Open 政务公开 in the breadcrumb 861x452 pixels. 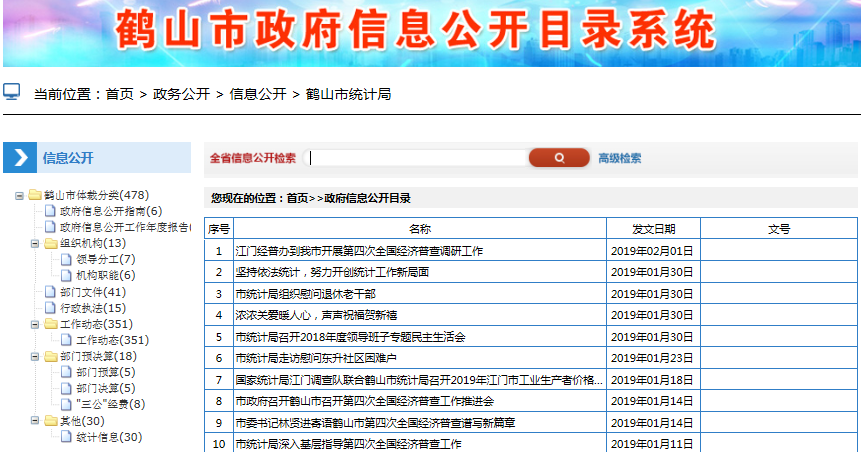(x=181, y=94)
